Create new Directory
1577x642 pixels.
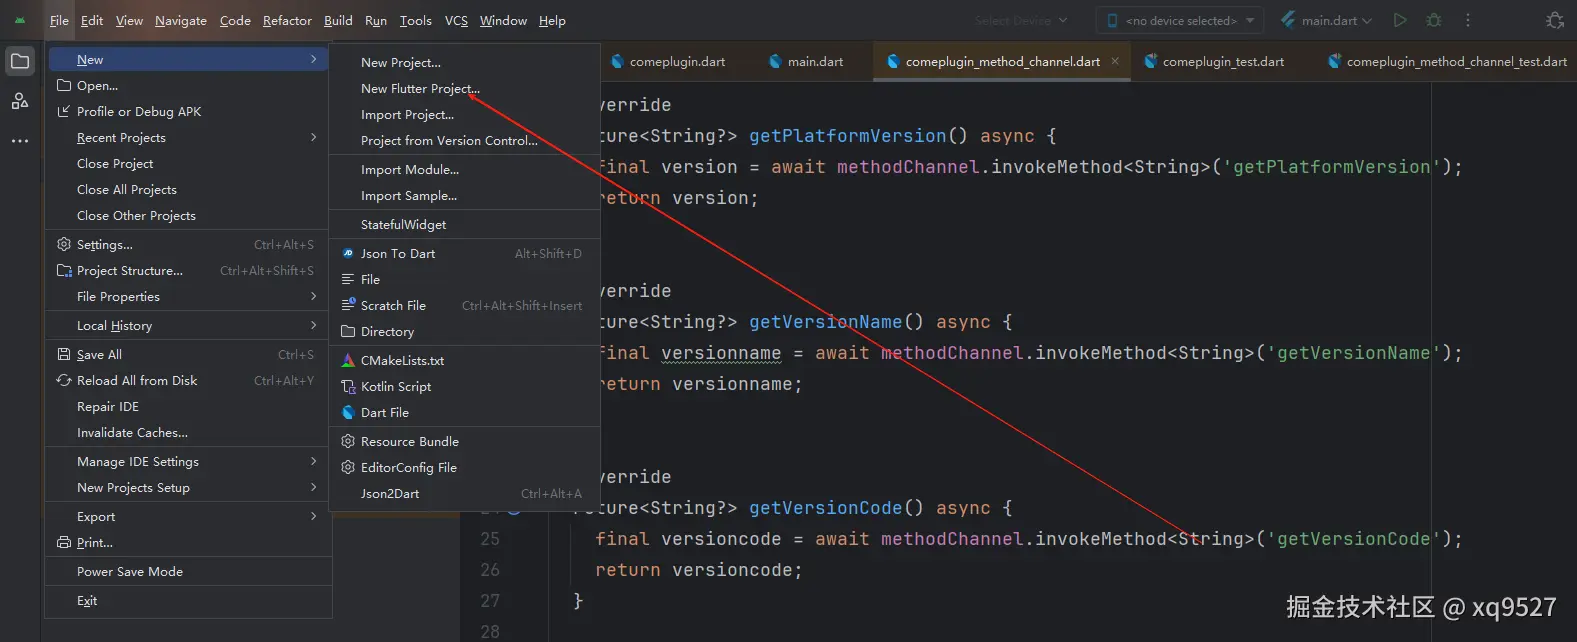464,331
